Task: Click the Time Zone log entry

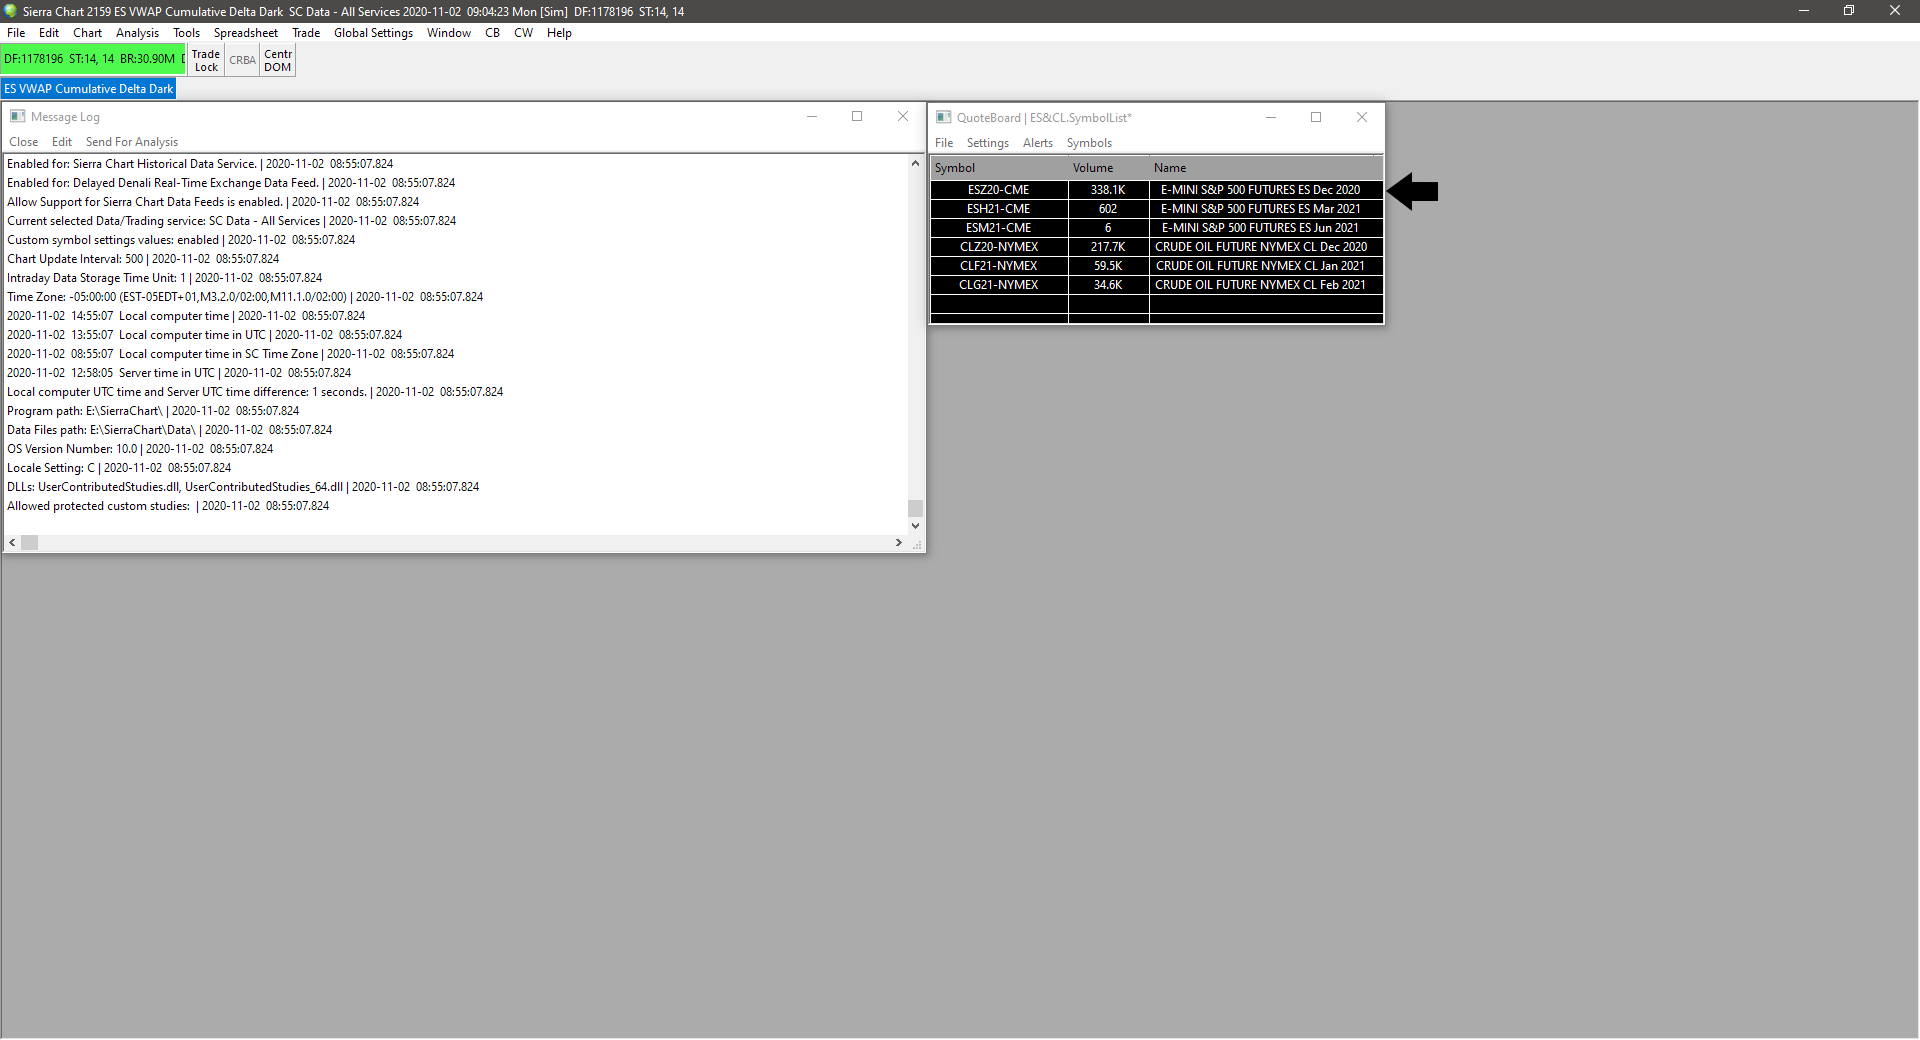Action: (x=245, y=297)
